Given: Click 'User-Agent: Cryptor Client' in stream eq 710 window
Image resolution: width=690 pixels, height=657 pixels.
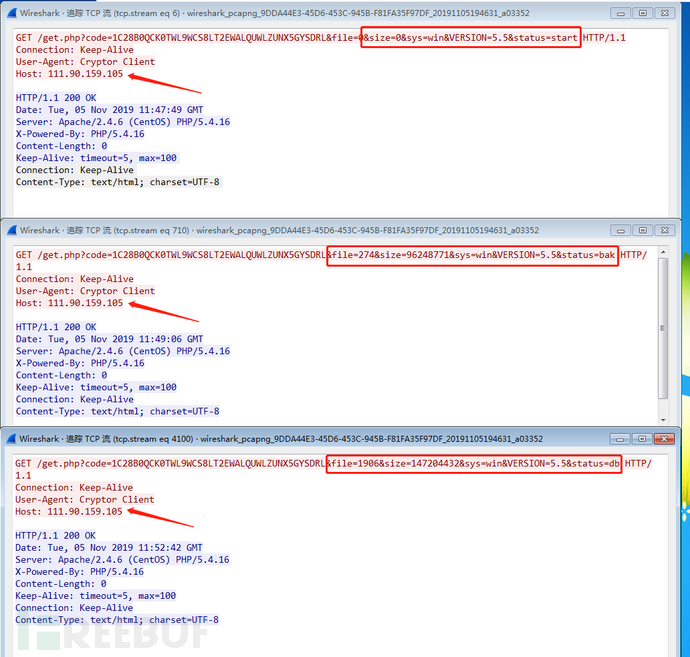Looking at the screenshot, I should (85, 291).
